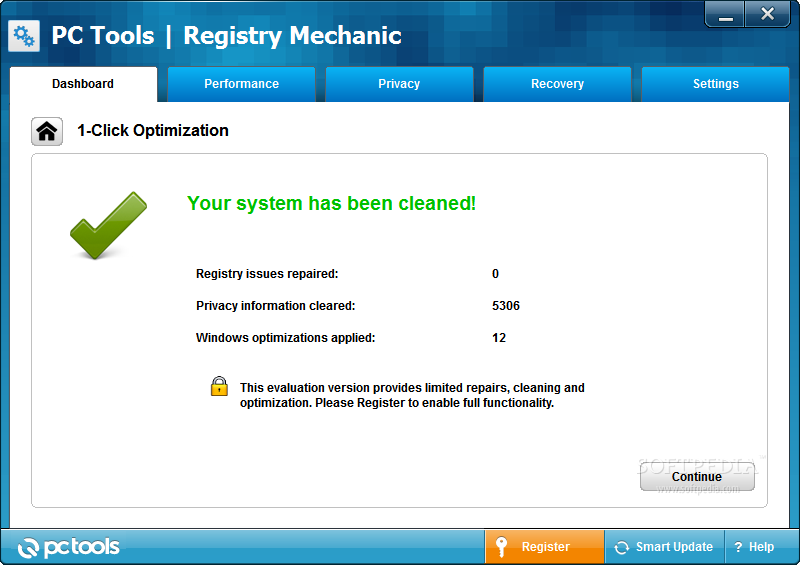The image size is (800, 565).
Task: Open the Performance tab
Action: (241, 84)
